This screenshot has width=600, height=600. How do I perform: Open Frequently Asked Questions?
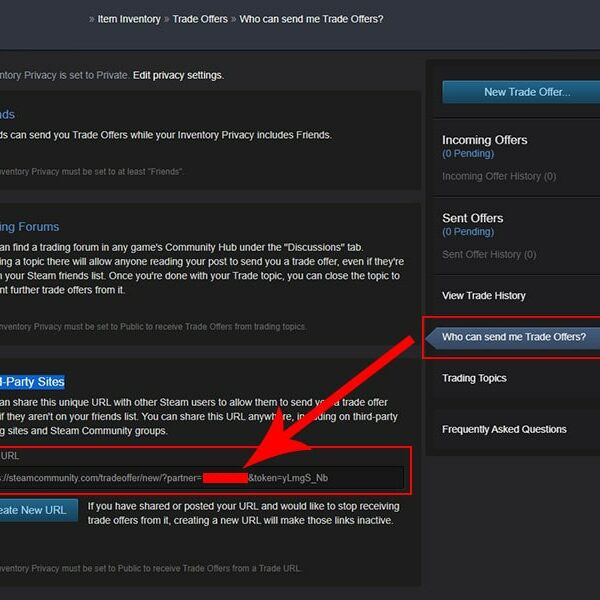click(x=504, y=429)
